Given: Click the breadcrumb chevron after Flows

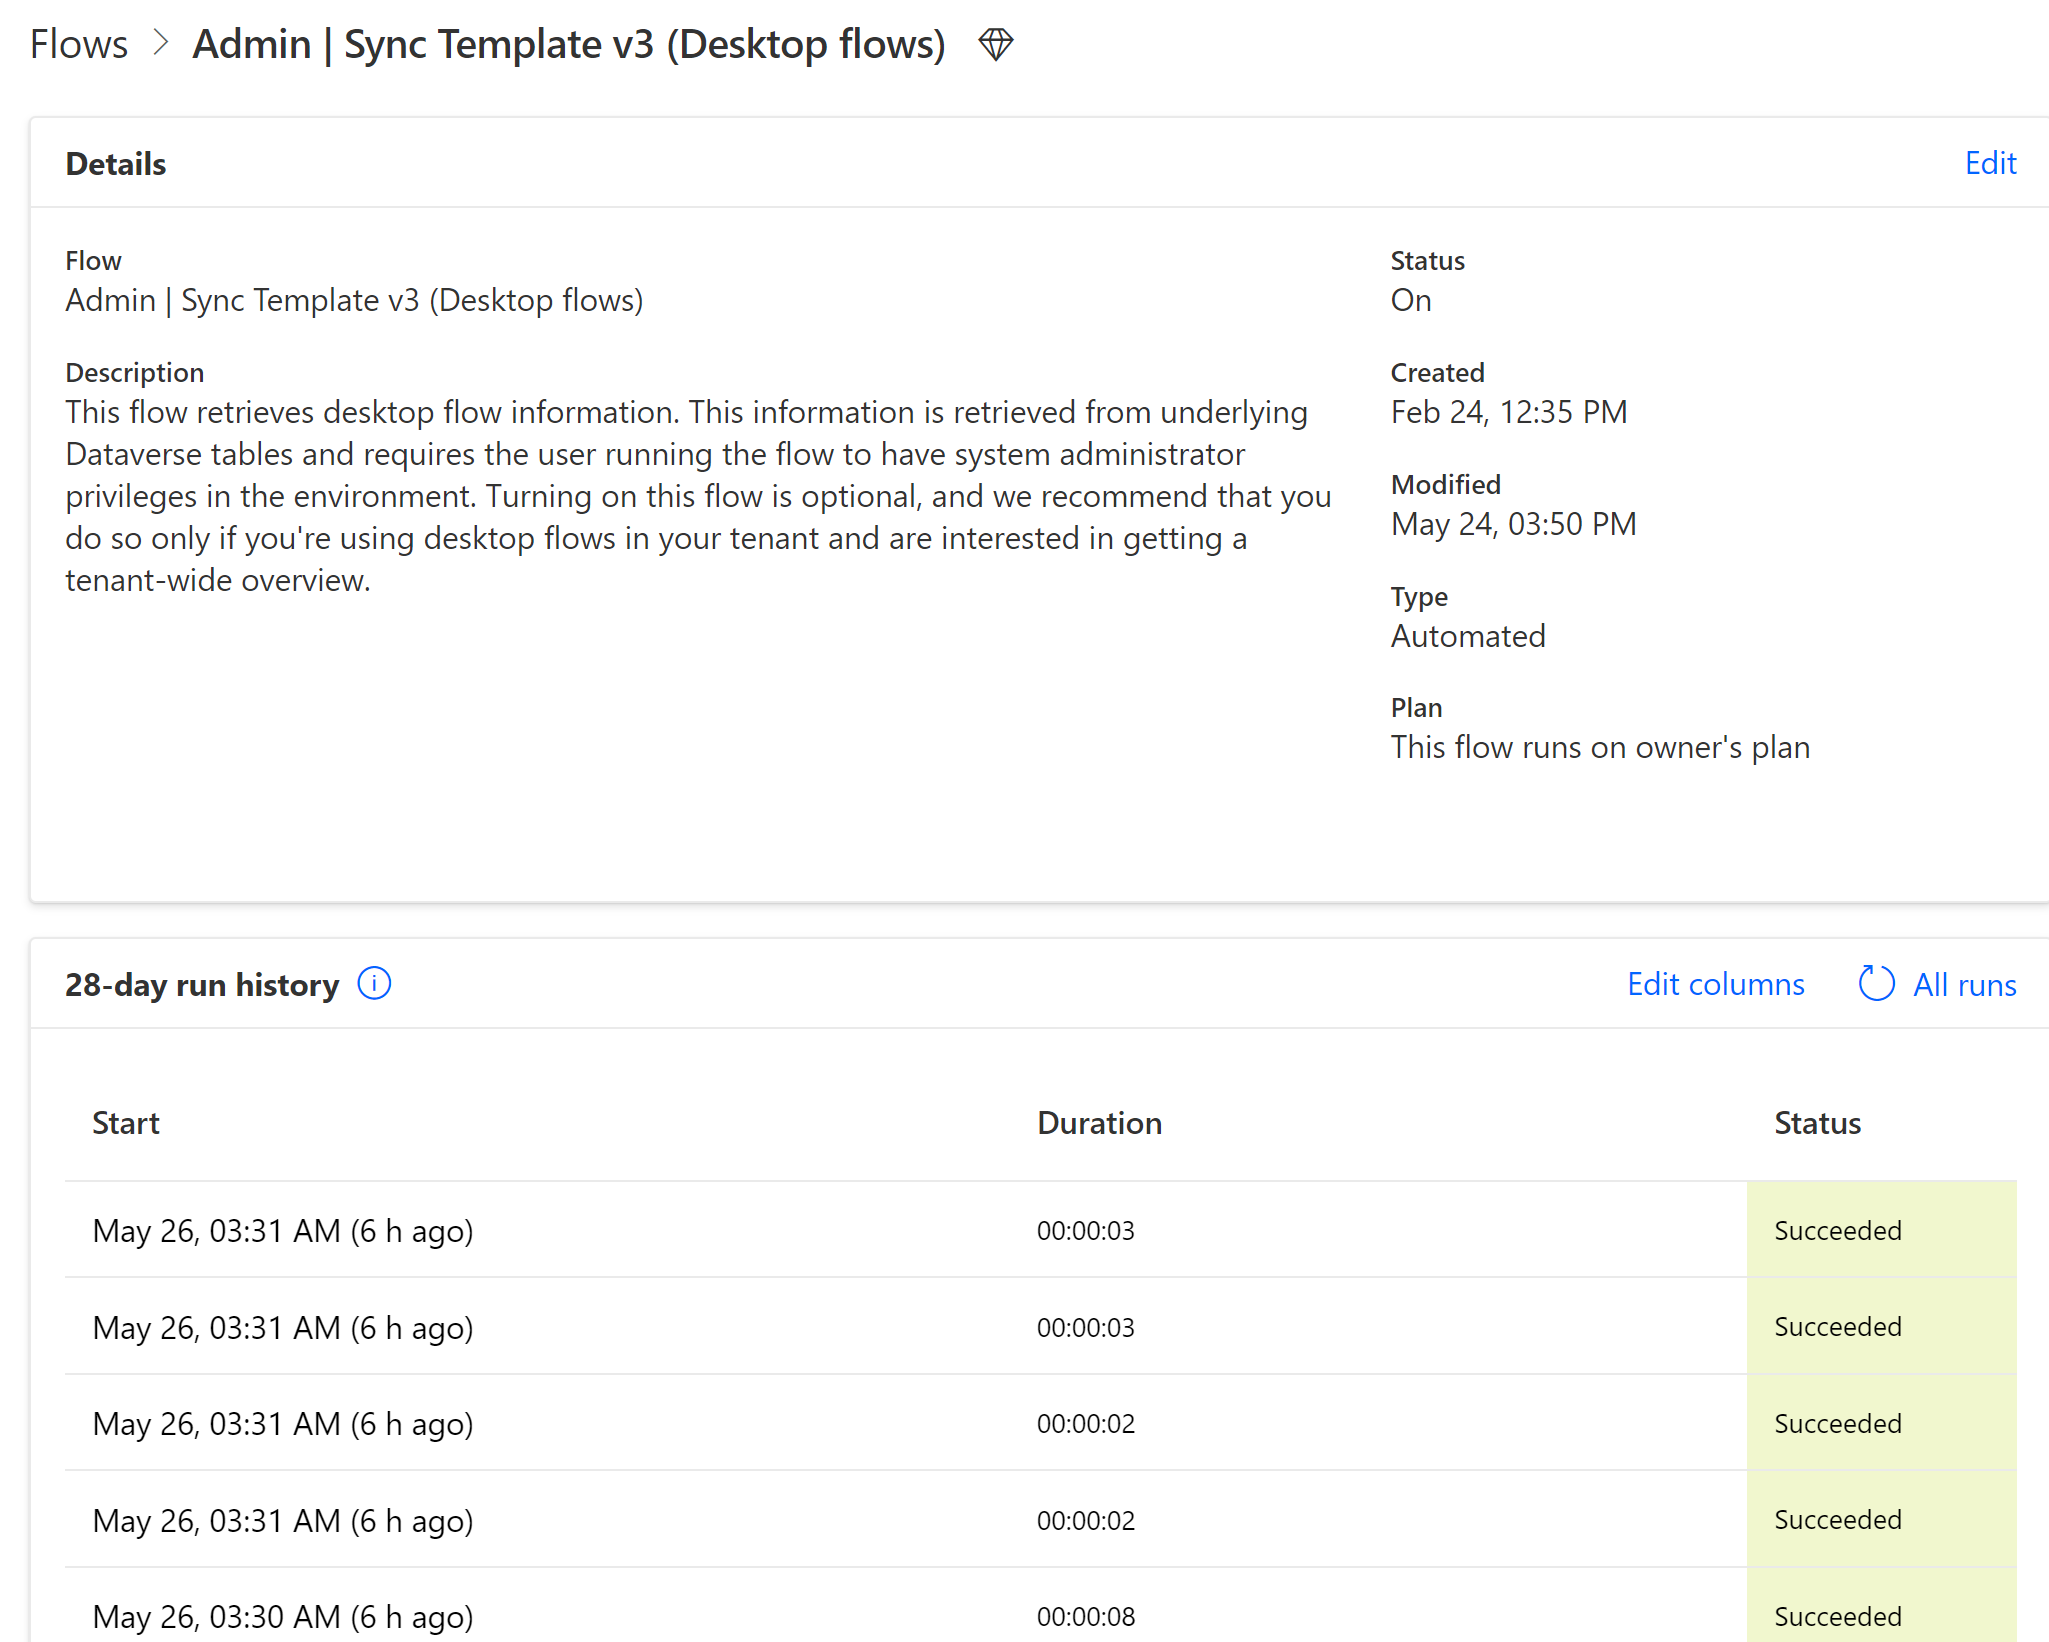Looking at the screenshot, I should (159, 44).
